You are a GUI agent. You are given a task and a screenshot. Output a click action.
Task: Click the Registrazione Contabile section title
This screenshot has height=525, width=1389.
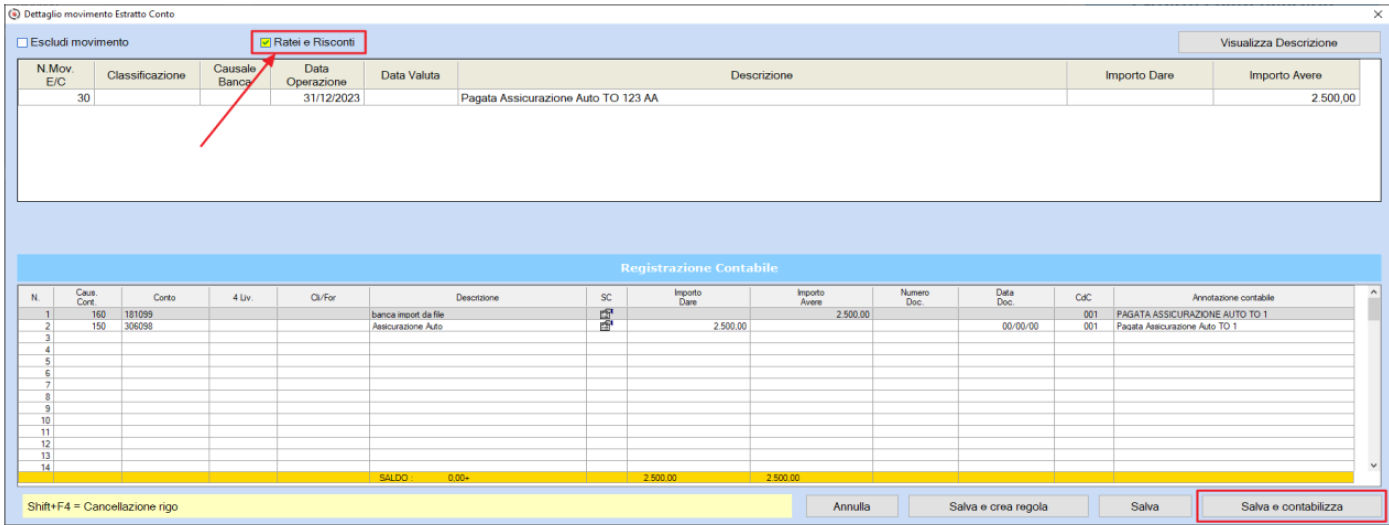699,268
